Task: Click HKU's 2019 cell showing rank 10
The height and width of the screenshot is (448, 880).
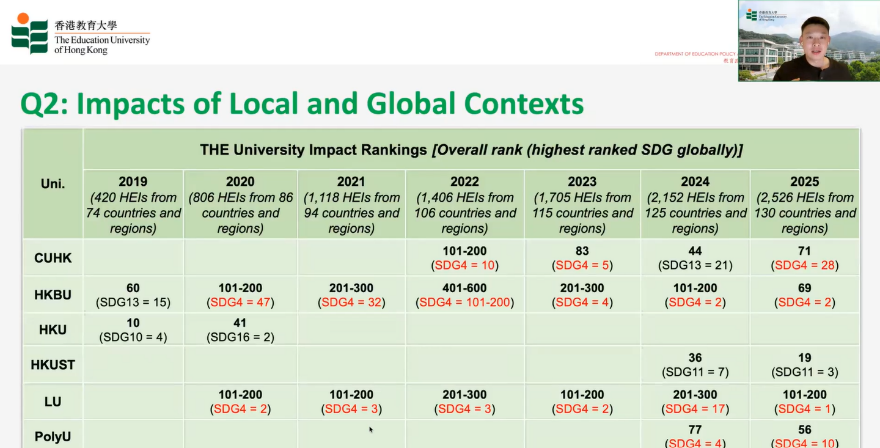Action: pos(133,330)
